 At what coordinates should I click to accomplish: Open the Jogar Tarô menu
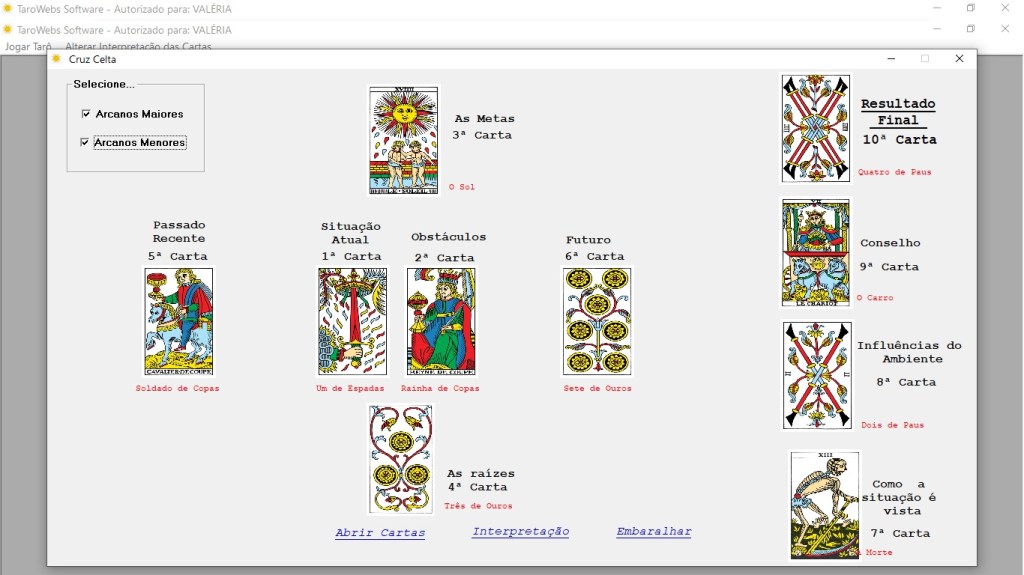pyautogui.click(x=28, y=46)
